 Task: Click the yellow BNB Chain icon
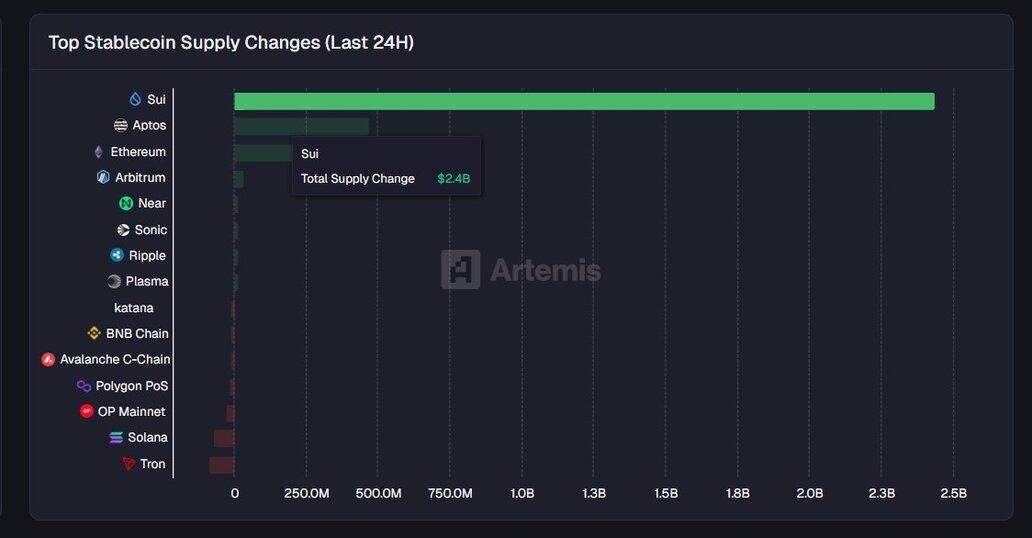click(94, 333)
